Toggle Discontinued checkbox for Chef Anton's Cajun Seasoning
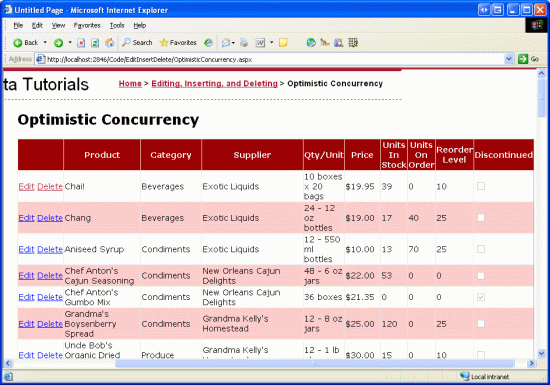This screenshot has width=550, height=385. tap(481, 276)
